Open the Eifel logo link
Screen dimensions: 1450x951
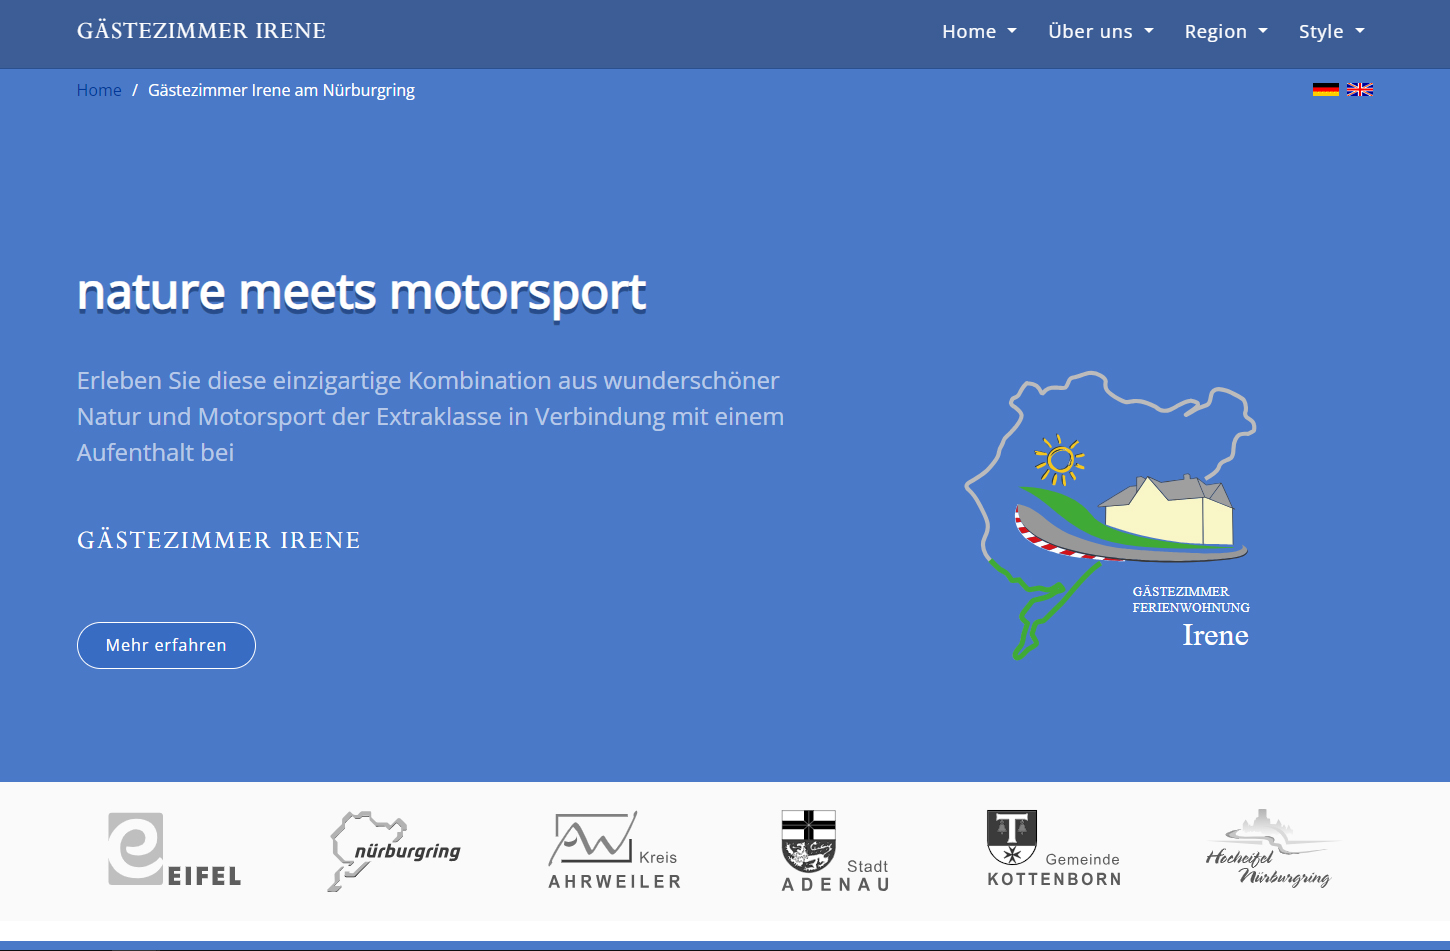pyautogui.click(x=174, y=850)
